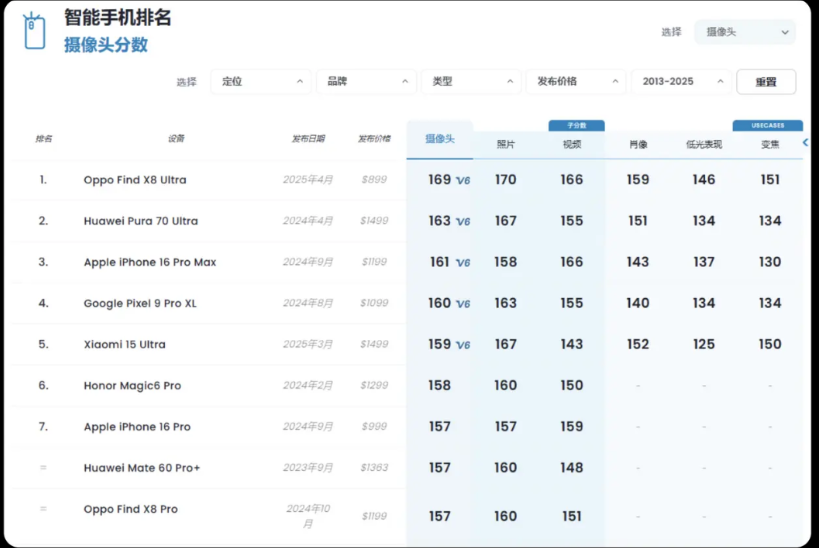Open the Huawei Mate 60 Pro+ link
This screenshot has width=819, height=548.
click(x=142, y=468)
